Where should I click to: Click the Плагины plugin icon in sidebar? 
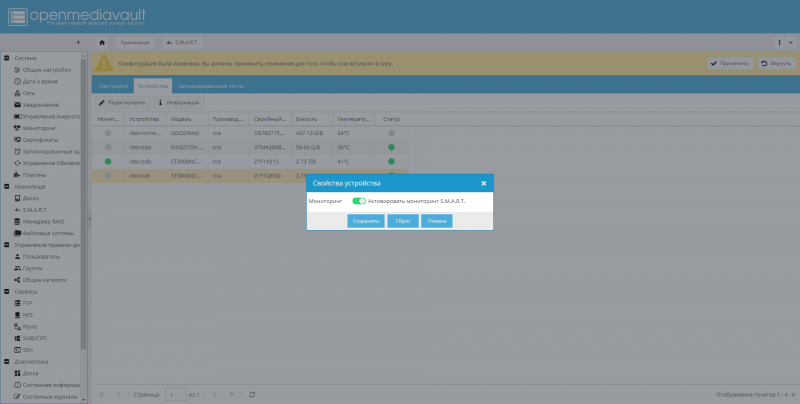(17, 175)
